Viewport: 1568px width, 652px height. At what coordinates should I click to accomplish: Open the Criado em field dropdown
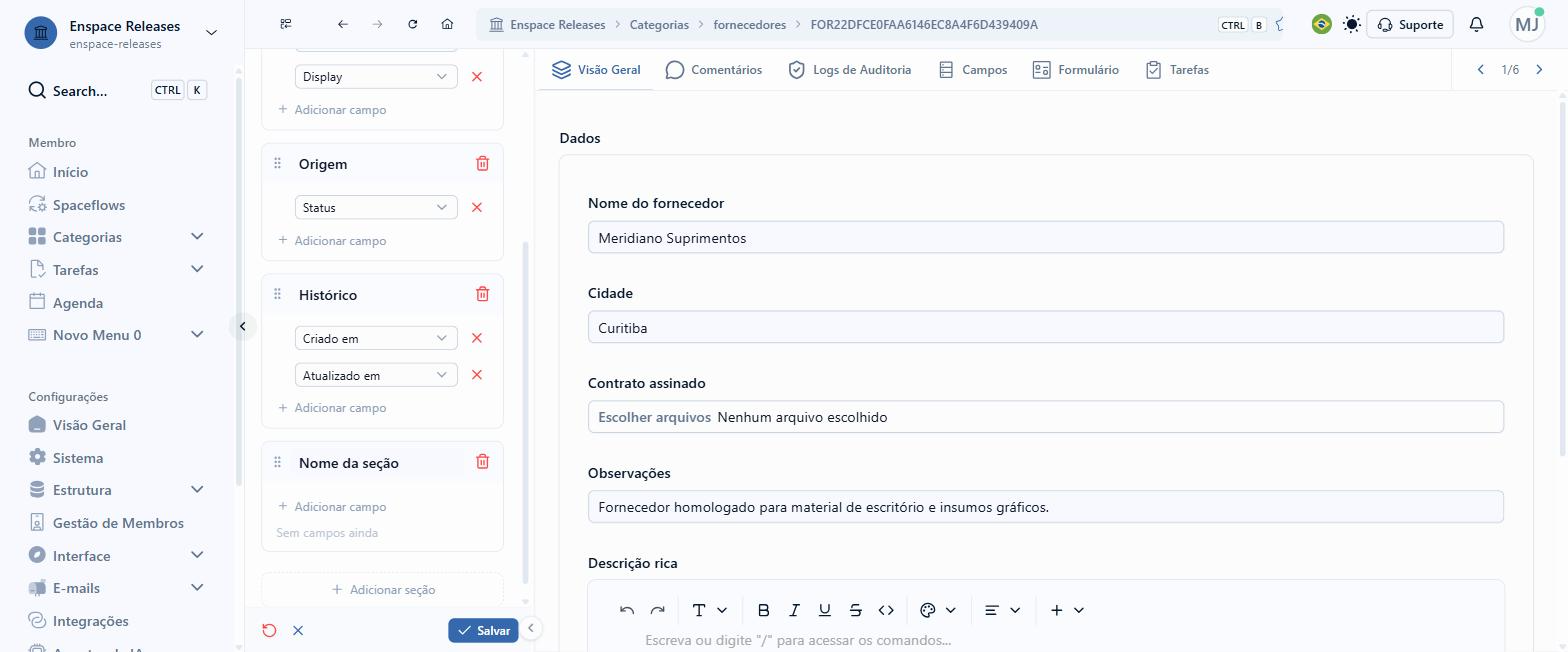376,338
